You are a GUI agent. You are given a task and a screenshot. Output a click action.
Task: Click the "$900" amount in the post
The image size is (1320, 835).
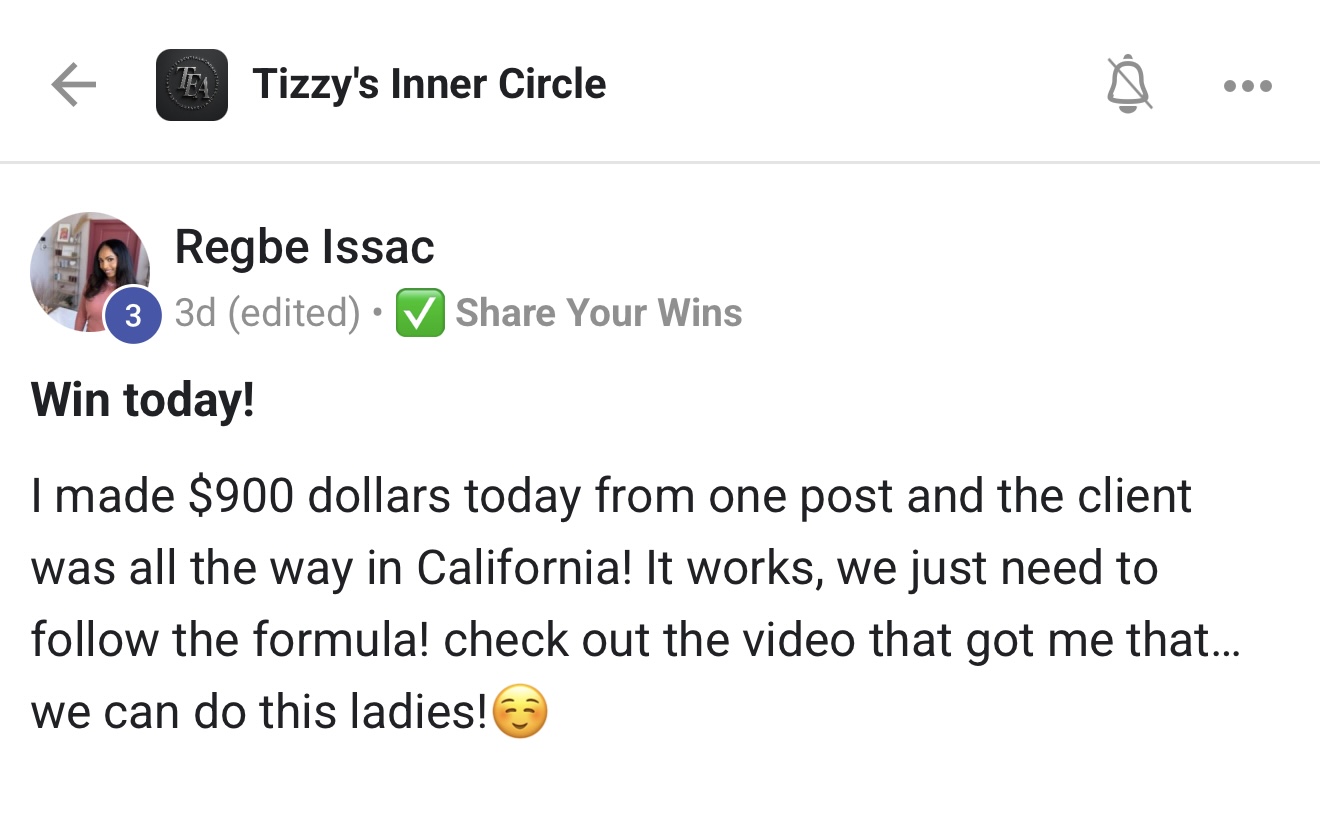coord(241,496)
